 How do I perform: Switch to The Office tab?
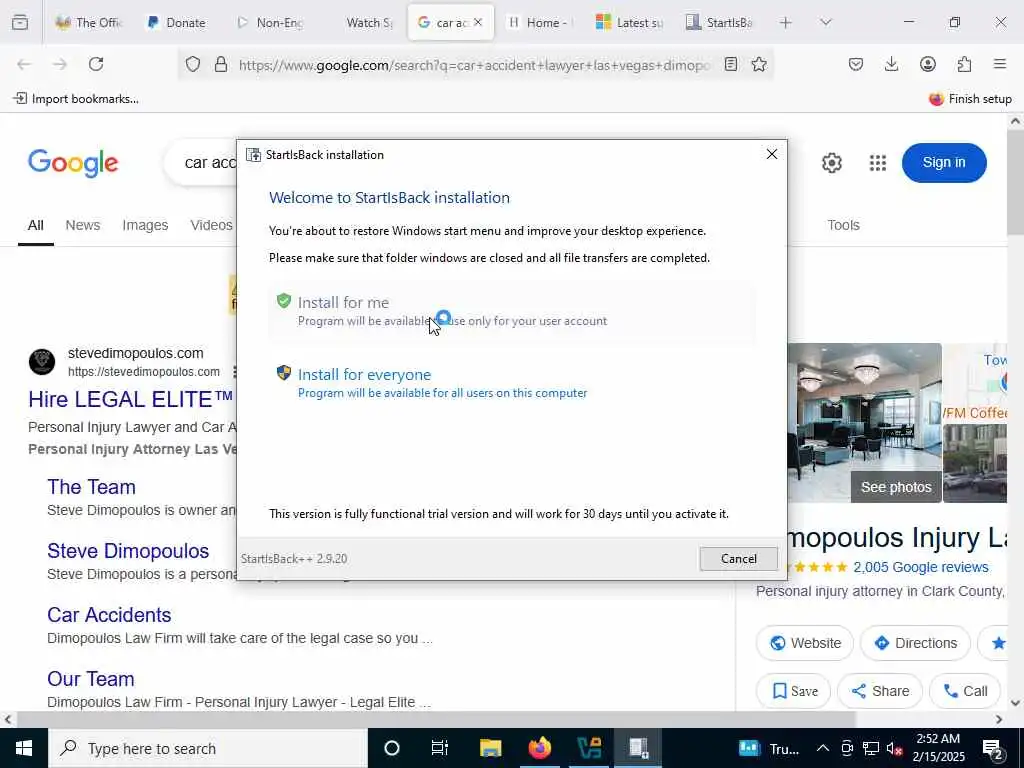89,22
